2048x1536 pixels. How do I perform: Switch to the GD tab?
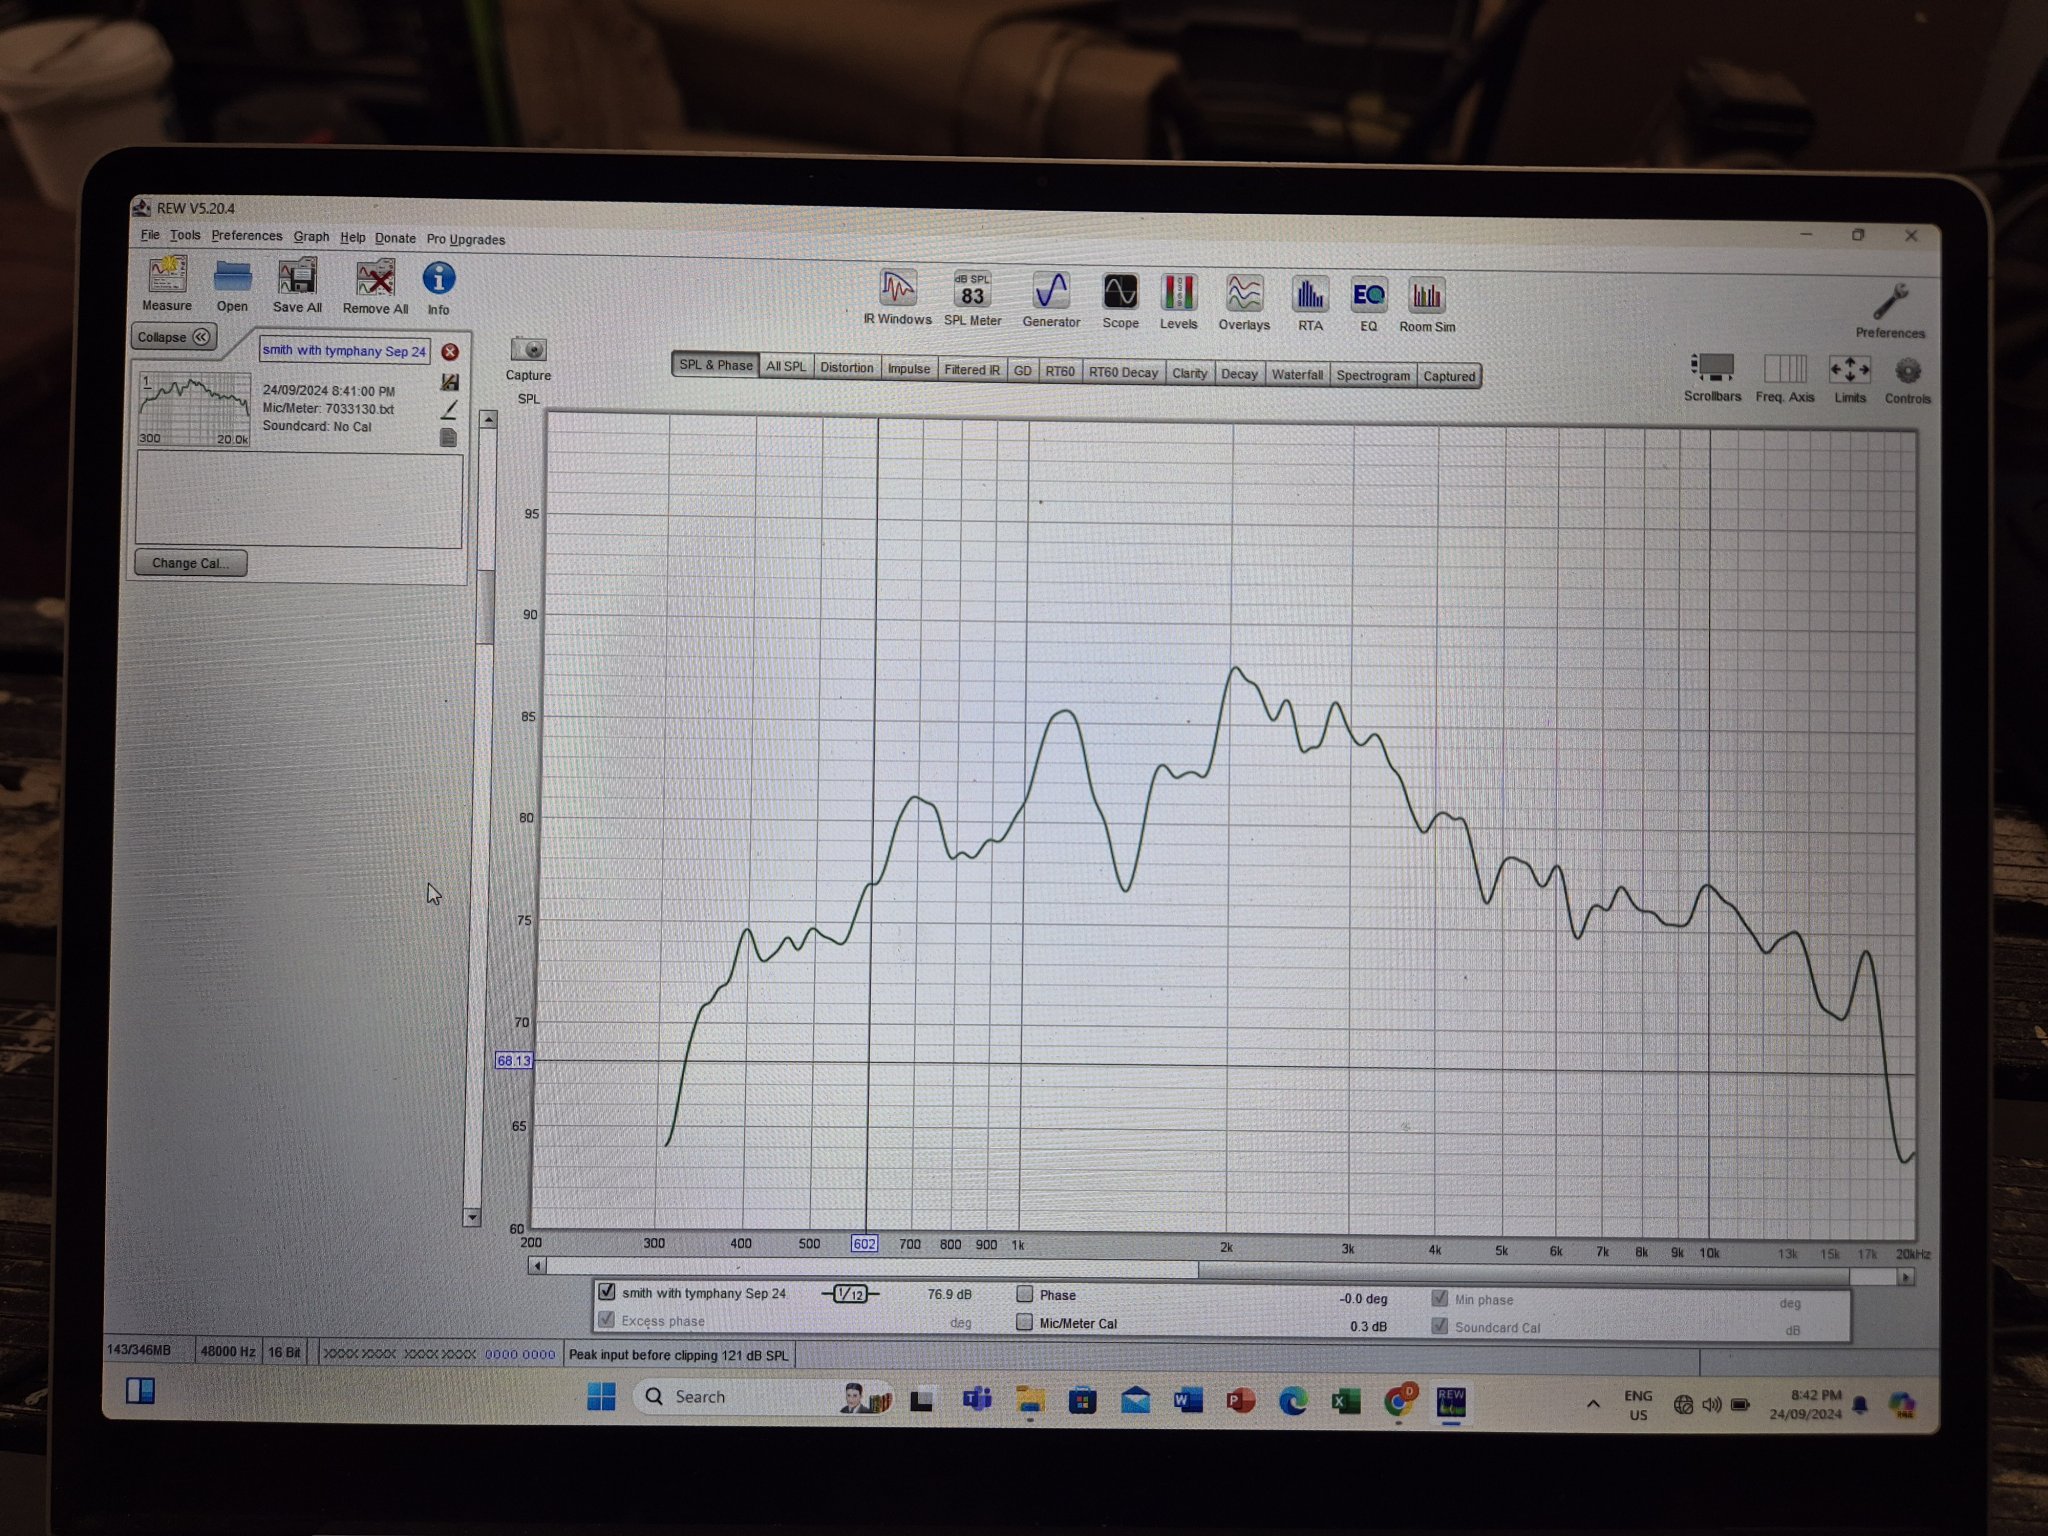click(1022, 371)
